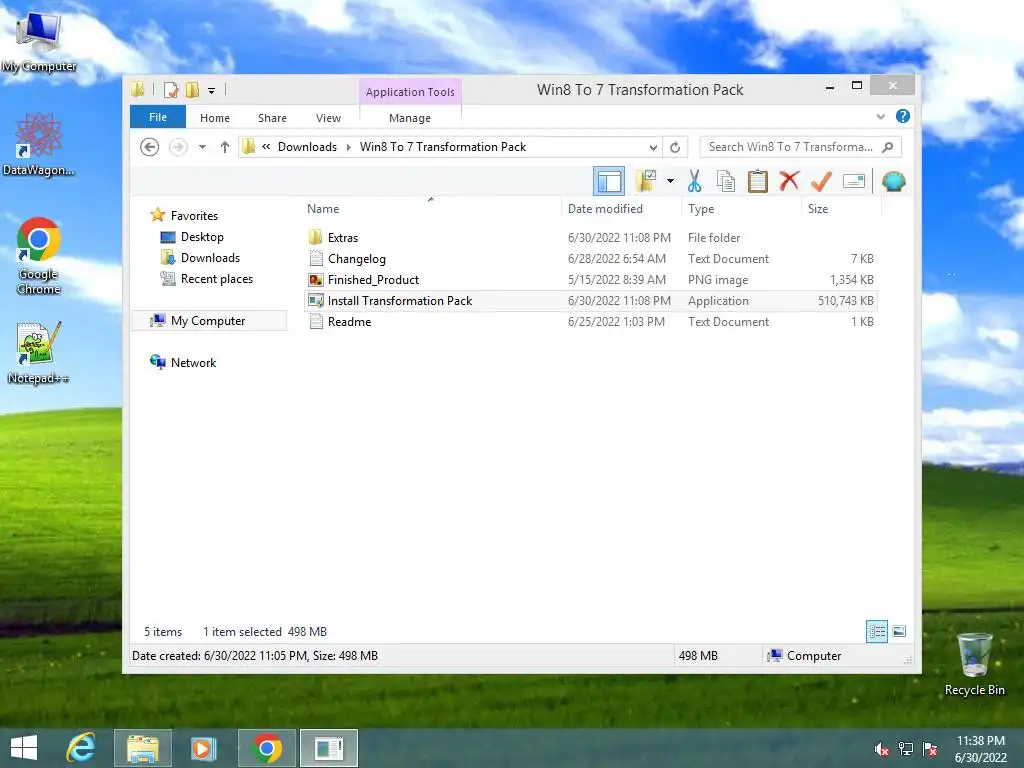Click the muted volume tray icon
The width and height of the screenshot is (1024, 768).
pyautogui.click(x=881, y=749)
